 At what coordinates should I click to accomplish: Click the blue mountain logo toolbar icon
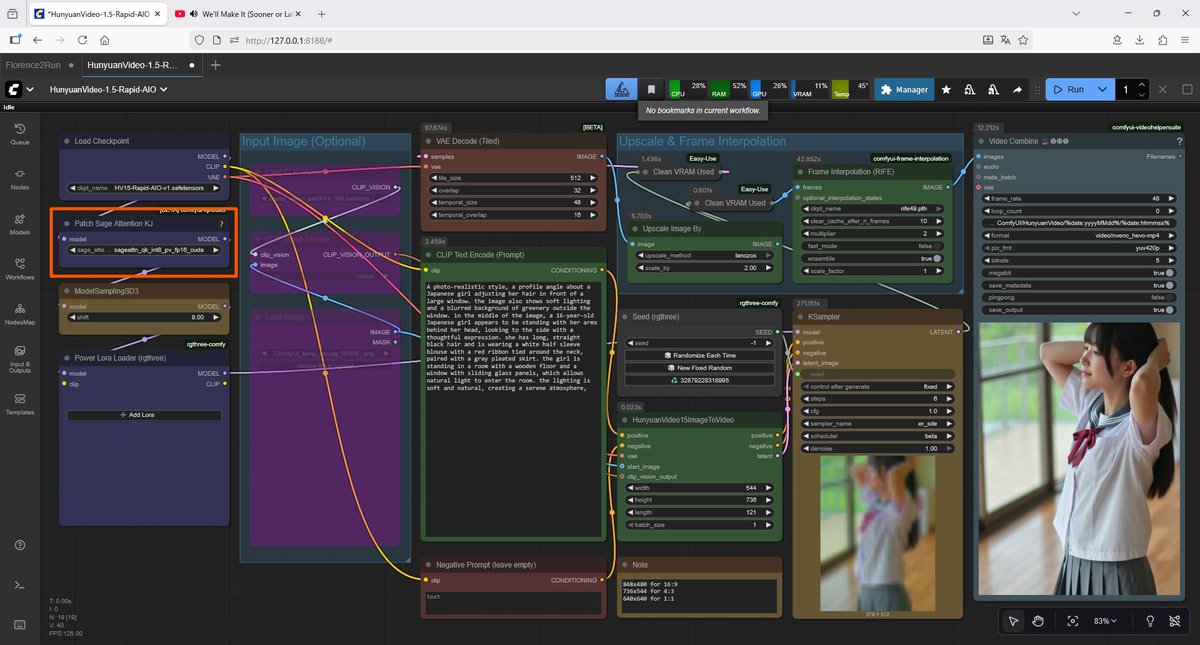tap(621, 89)
